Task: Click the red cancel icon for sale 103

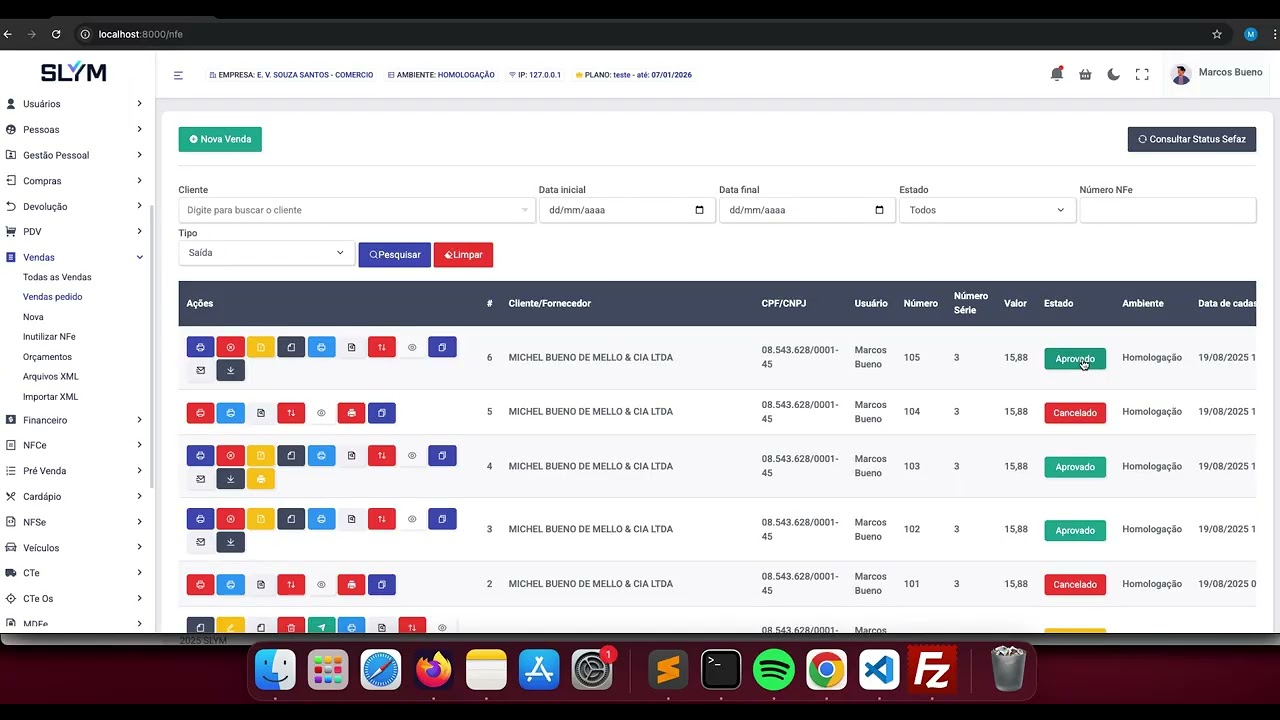Action: 230,455
